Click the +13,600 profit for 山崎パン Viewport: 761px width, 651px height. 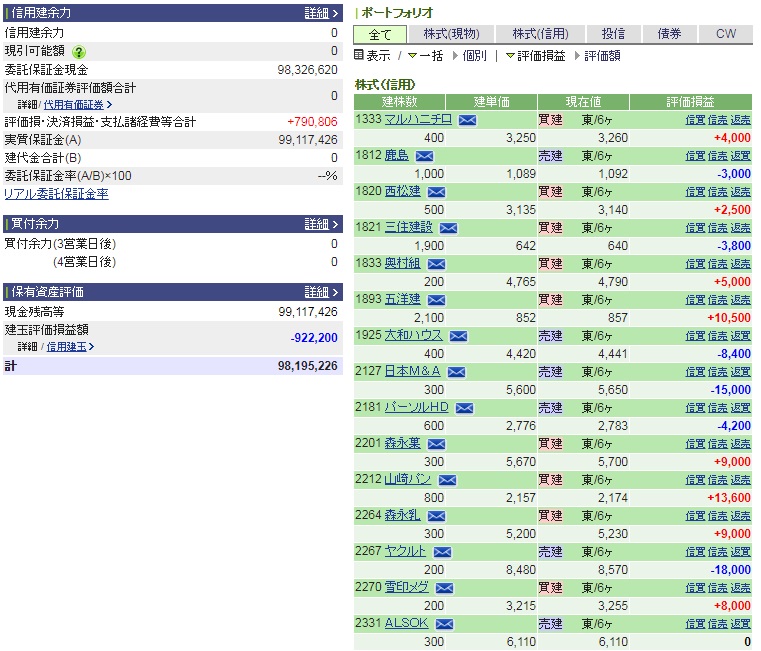[x=729, y=498]
